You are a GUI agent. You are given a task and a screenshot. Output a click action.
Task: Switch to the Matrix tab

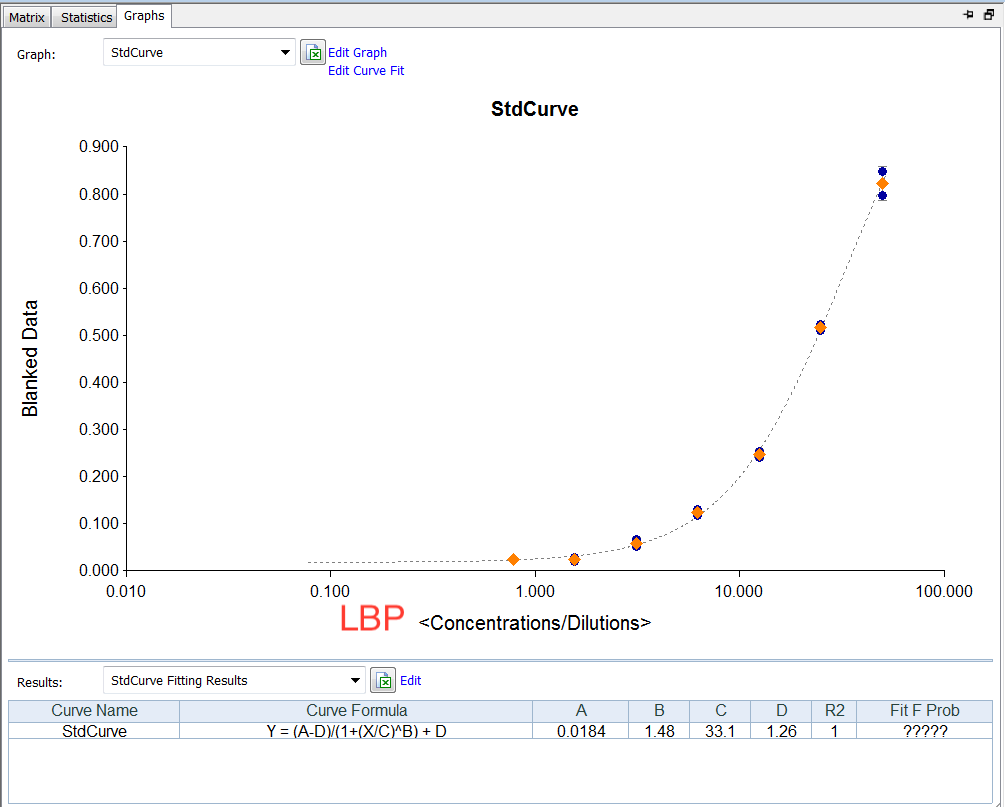click(27, 17)
